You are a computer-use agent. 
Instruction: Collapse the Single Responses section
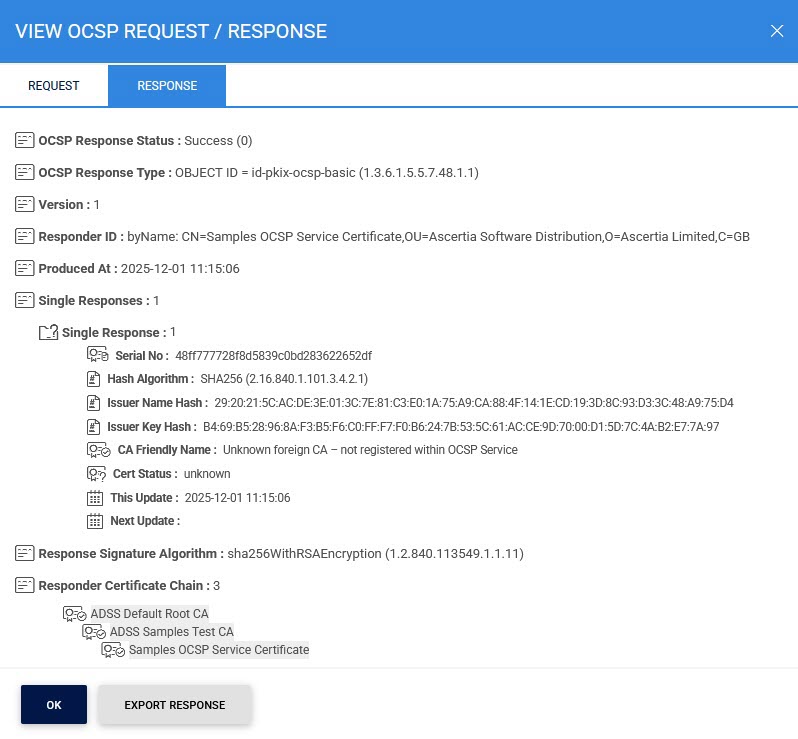click(25, 300)
